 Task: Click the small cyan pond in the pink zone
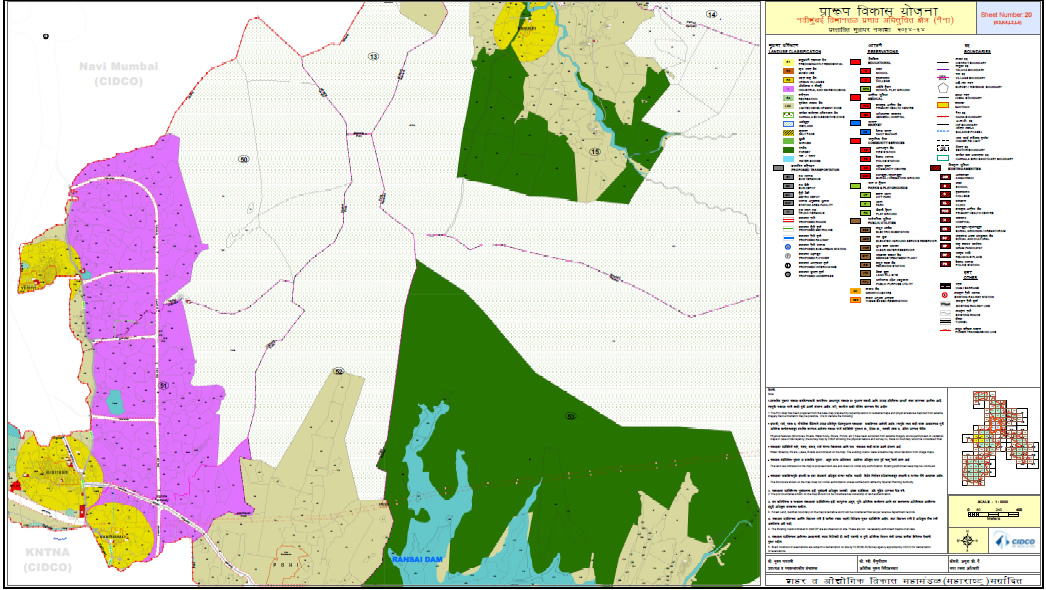(115, 402)
